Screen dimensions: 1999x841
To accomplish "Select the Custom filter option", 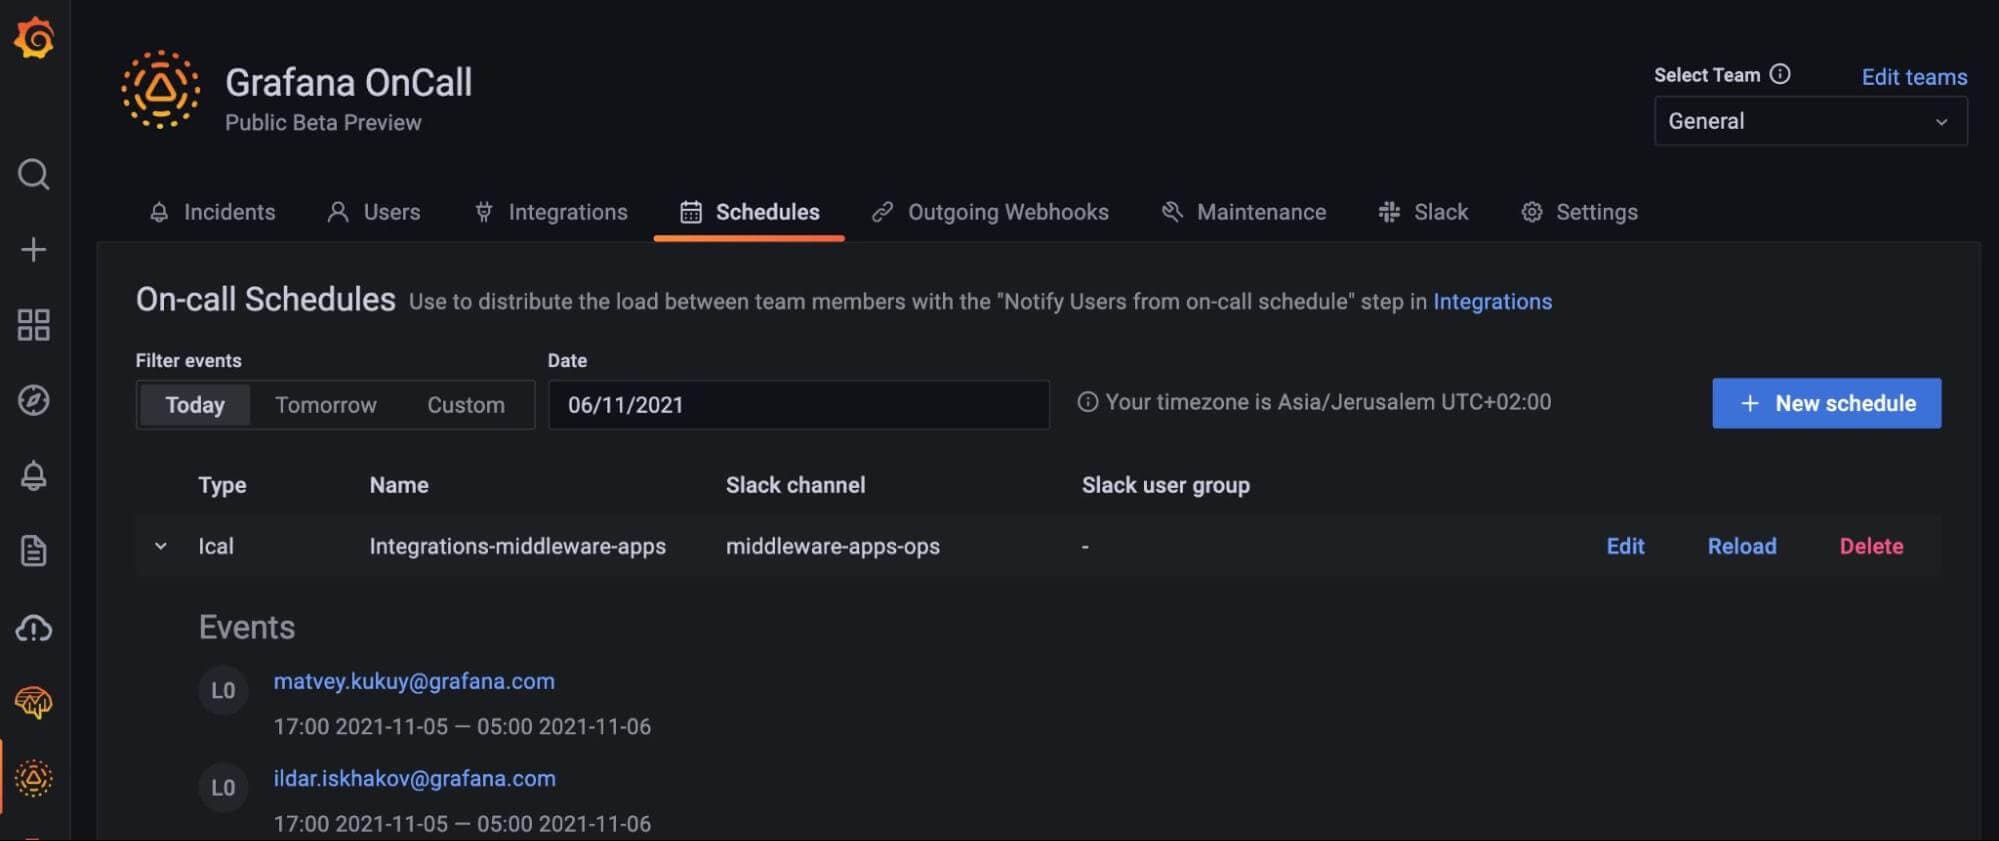I will click(x=466, y=405).
